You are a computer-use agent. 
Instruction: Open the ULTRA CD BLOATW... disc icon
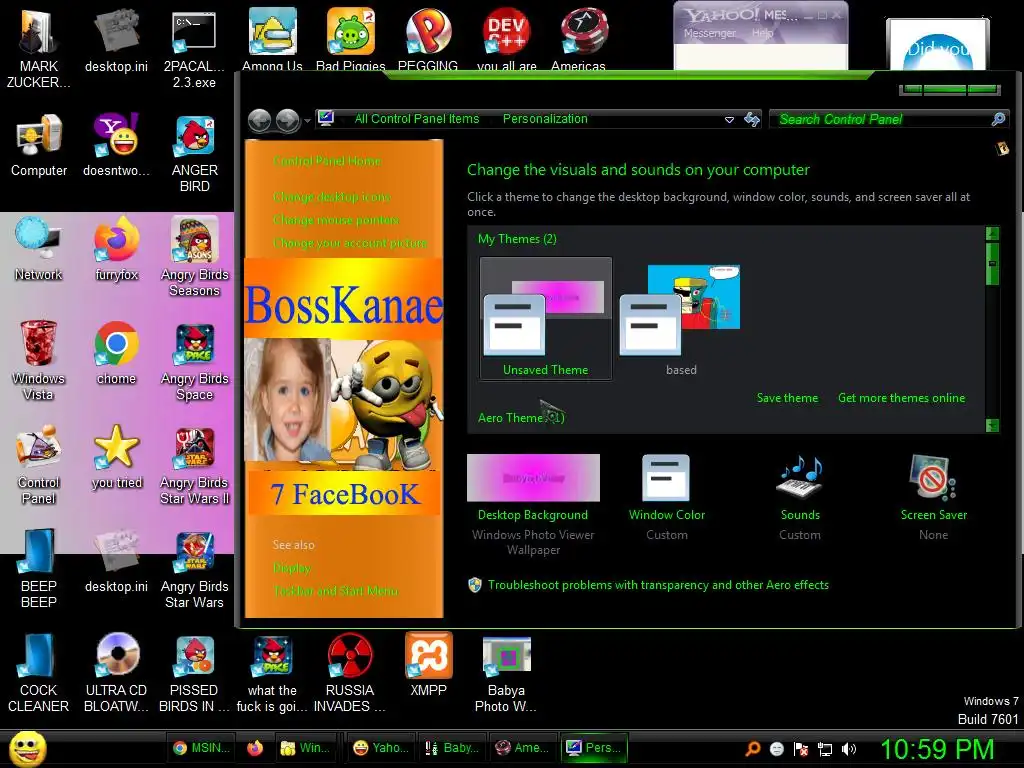pos(116,656)
